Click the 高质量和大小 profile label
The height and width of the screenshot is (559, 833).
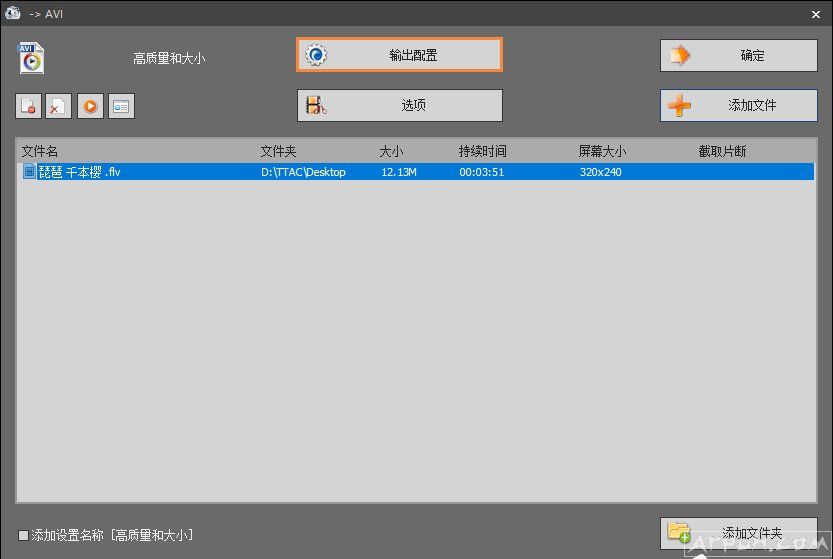(169, 58)
